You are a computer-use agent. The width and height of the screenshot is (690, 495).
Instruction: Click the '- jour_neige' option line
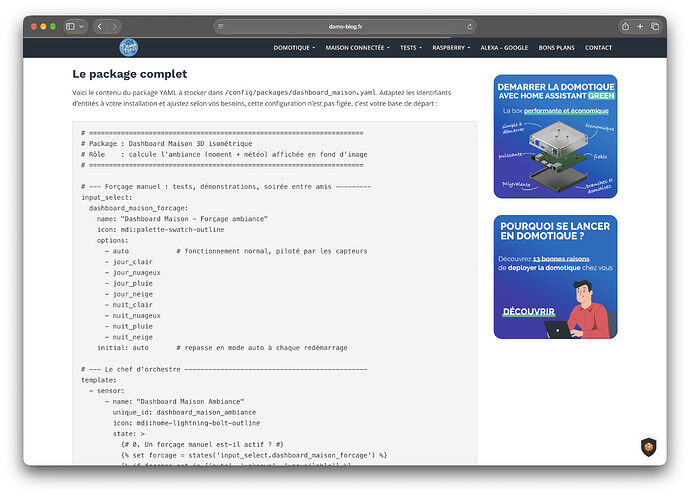point(128,294)
